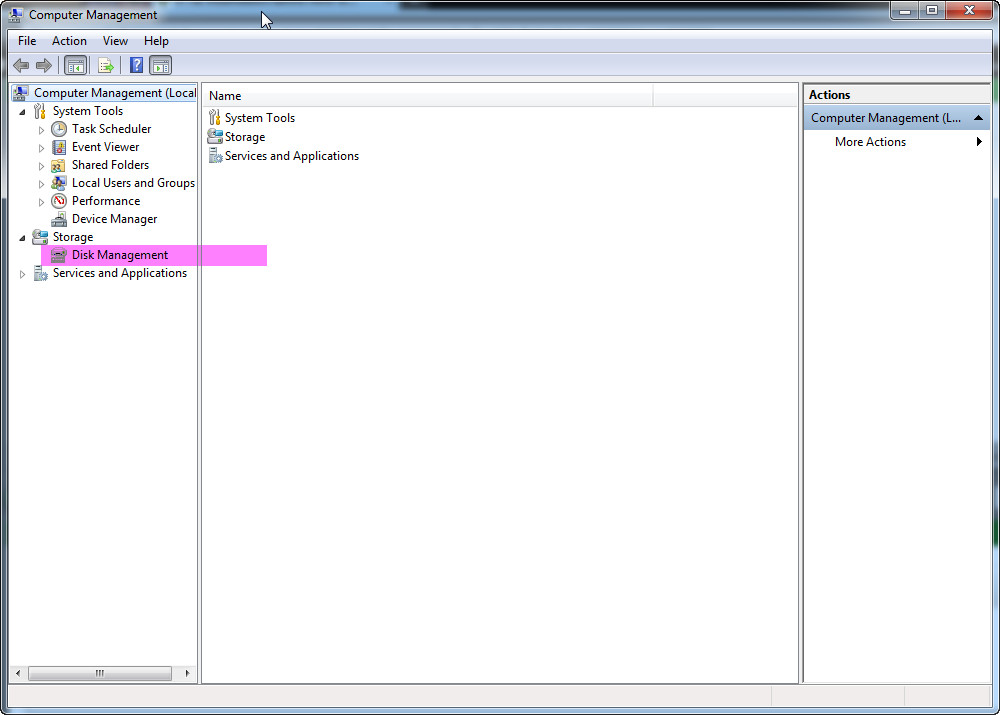Click the Storage icon in the tree

(x=40, y=237)
